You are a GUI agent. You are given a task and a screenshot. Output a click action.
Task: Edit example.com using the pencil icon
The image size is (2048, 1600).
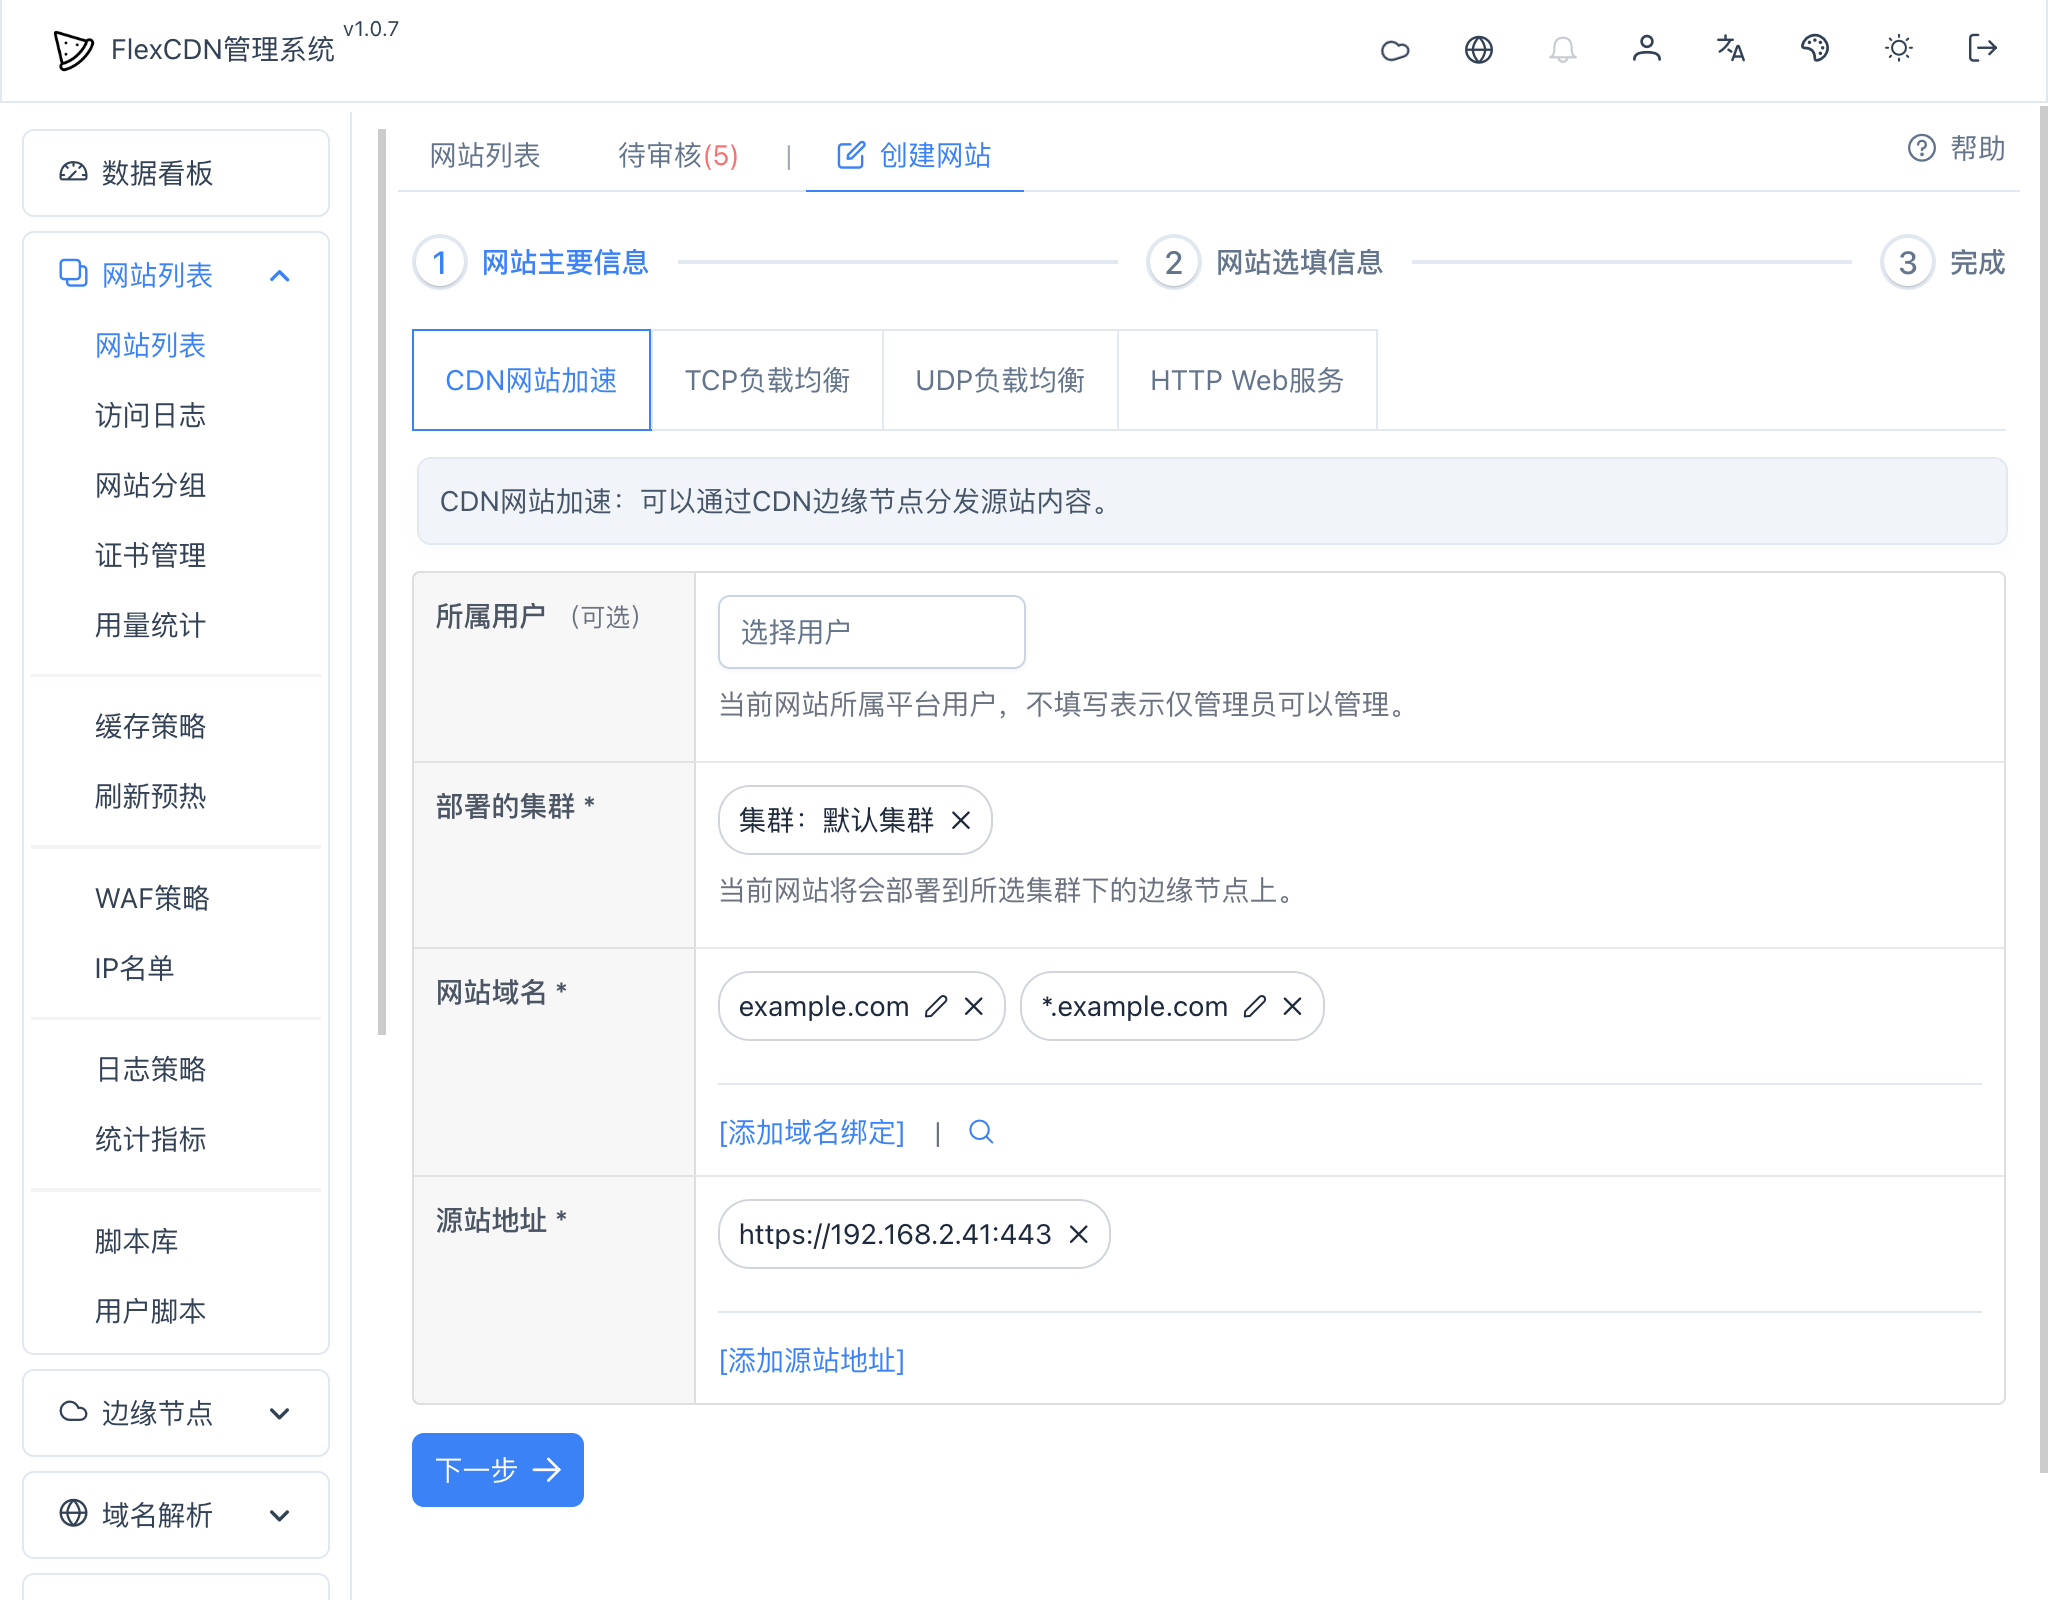point(935,1006)
